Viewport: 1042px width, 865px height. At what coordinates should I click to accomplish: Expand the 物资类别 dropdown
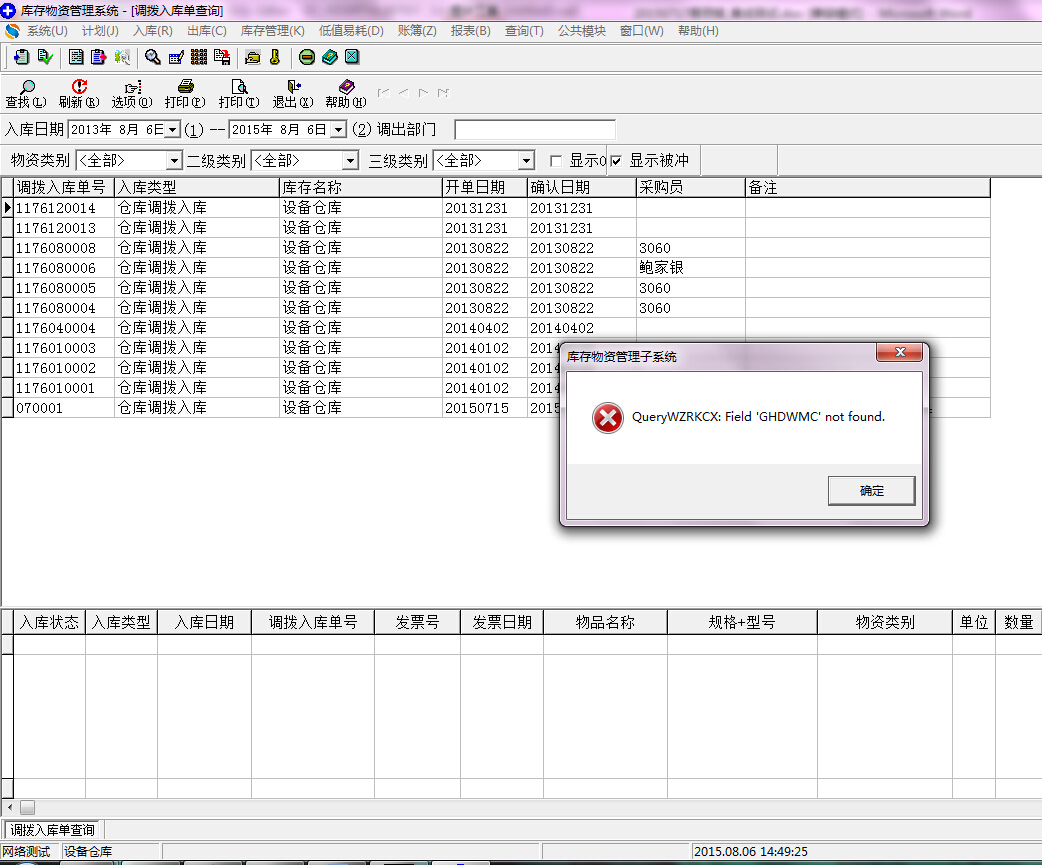[x=174, y=161]
